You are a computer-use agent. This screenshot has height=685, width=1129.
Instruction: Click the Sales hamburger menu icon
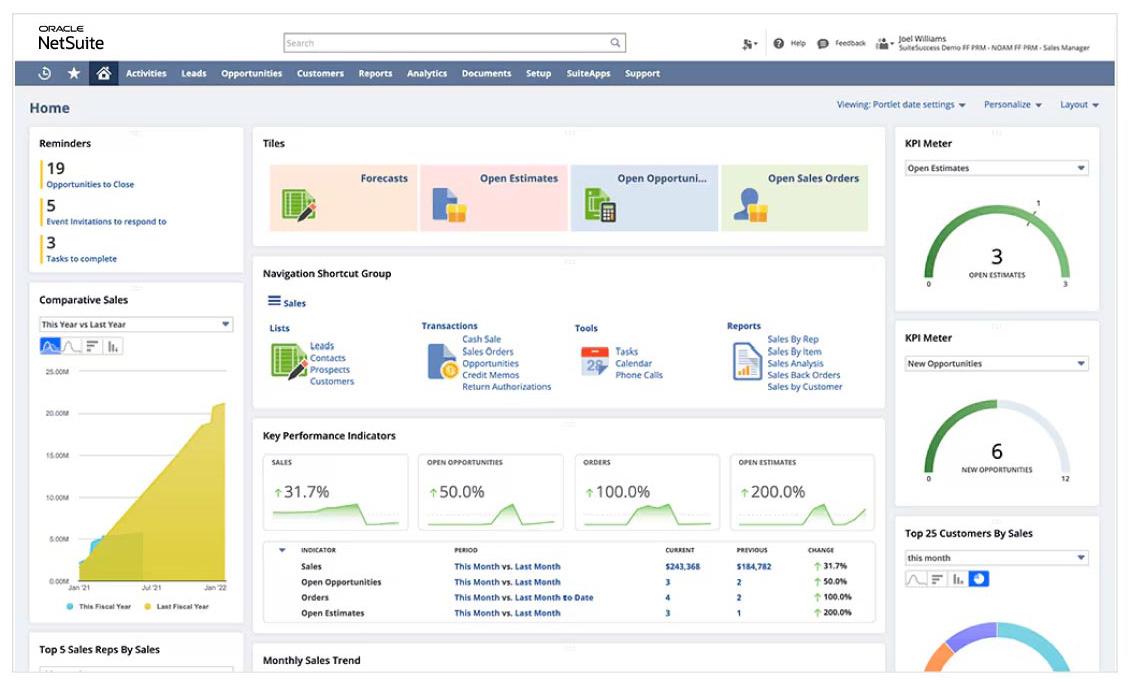274,301
